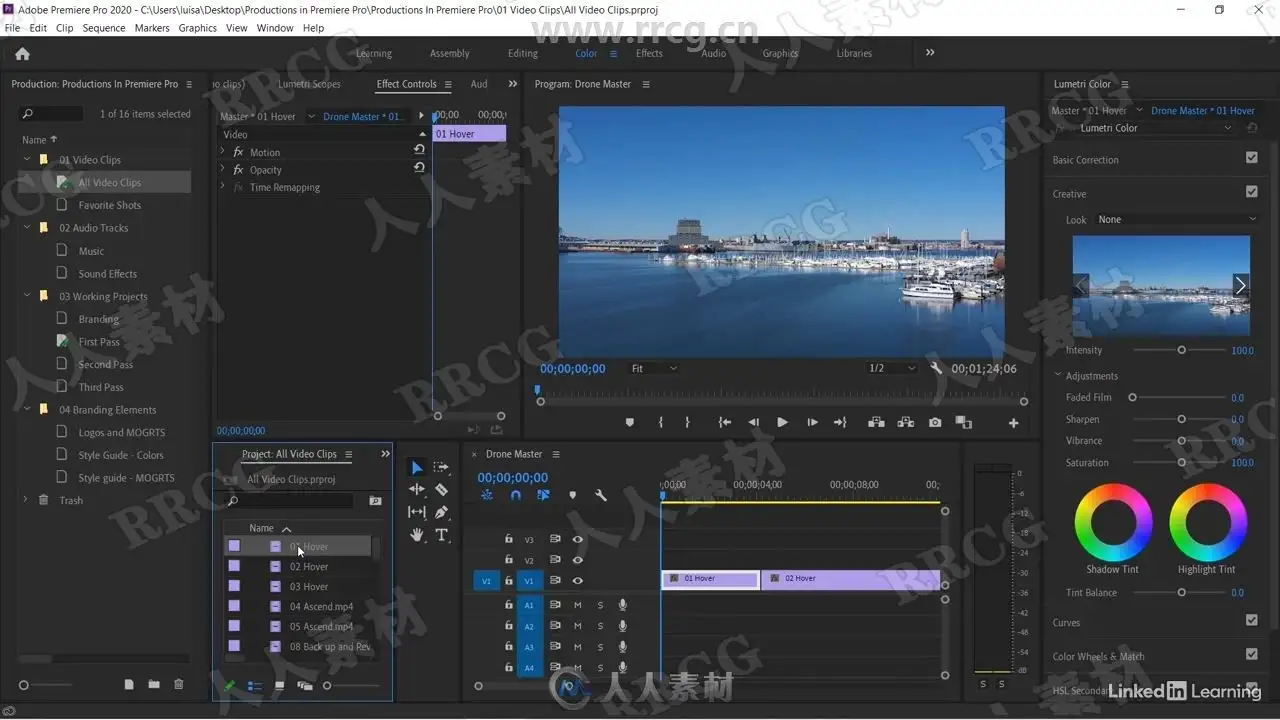Hide the V1 track output eye
This screenshot has height=720, width=1280.
(577, 580)
